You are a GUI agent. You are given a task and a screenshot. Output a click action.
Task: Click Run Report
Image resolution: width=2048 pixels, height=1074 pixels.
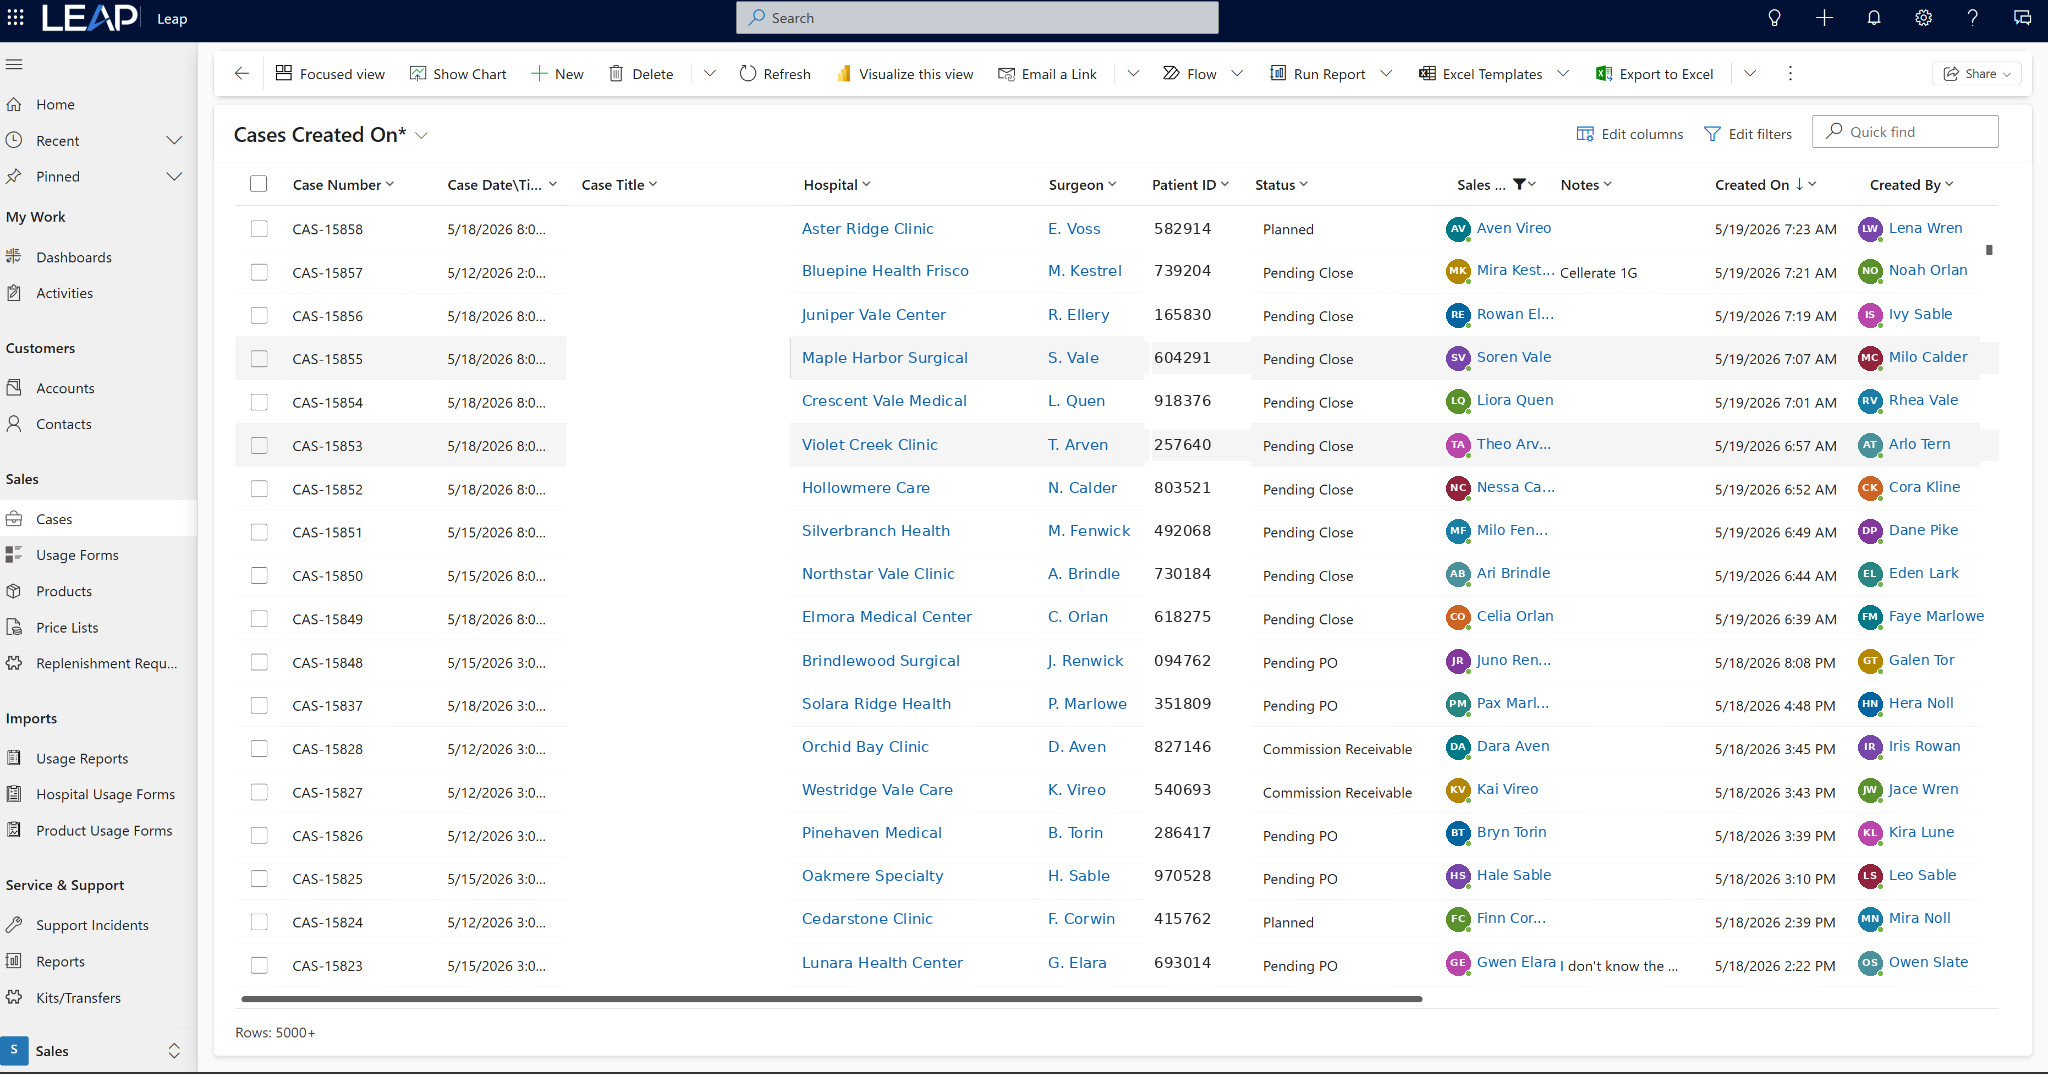(x=1318, y=74)
